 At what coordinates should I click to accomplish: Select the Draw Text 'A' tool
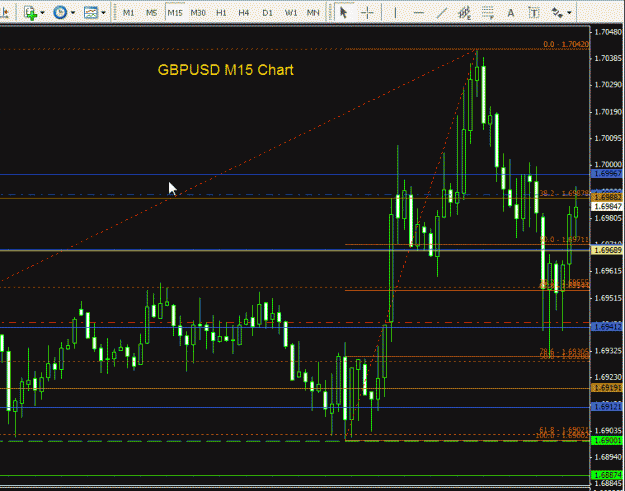click(x=511, y=13)
